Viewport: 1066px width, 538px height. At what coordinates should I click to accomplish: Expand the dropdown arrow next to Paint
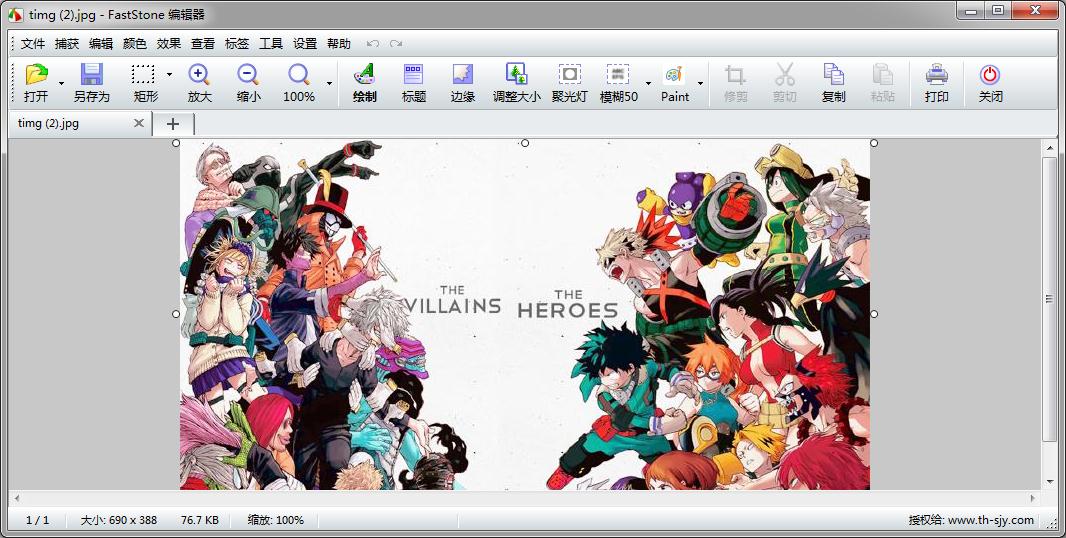(x=700, y=83)
